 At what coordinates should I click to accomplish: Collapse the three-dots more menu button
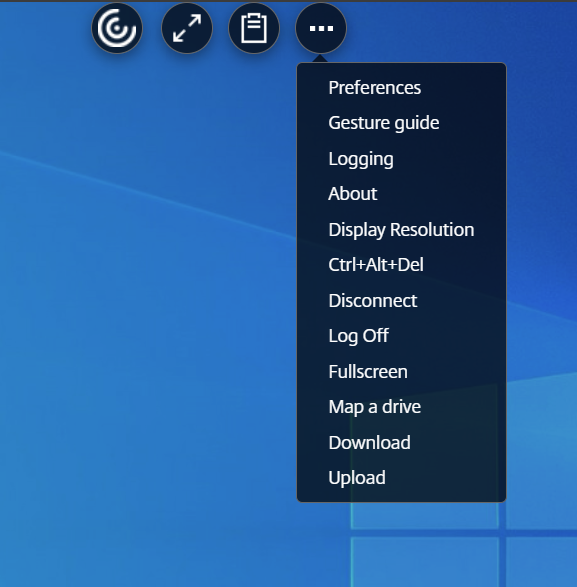[x=321, y=28]
